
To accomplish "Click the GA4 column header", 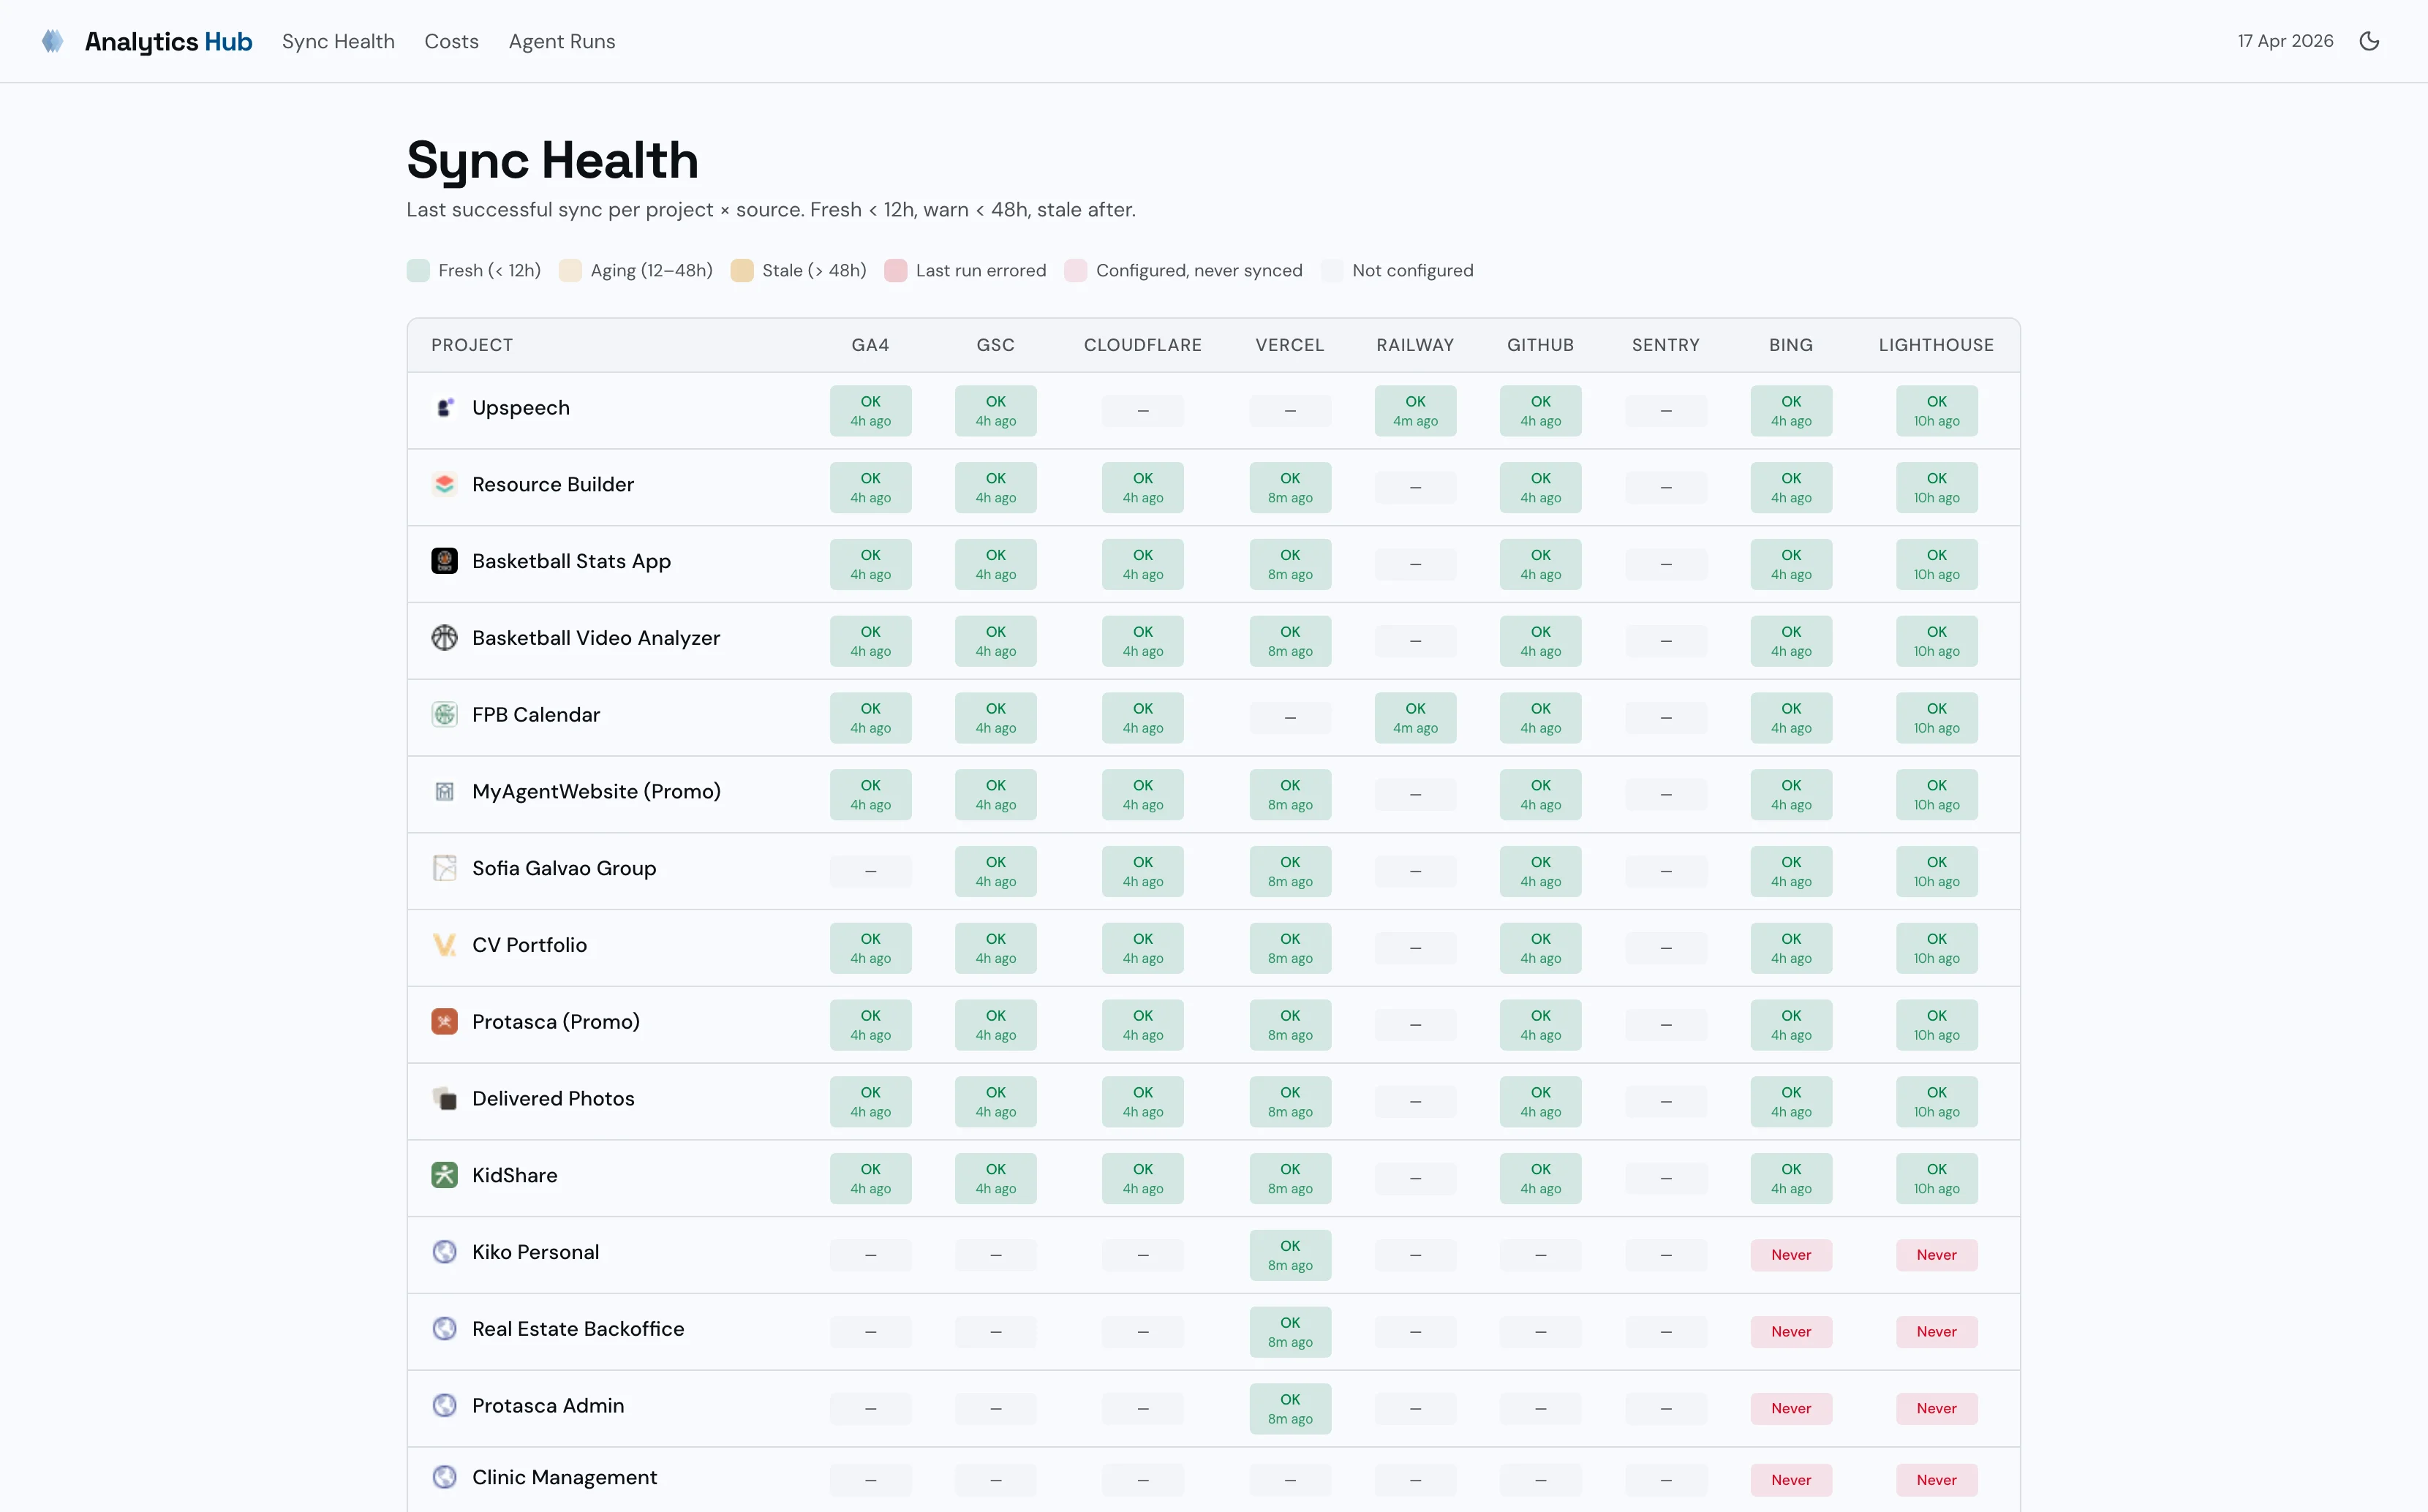I will 870,344.
